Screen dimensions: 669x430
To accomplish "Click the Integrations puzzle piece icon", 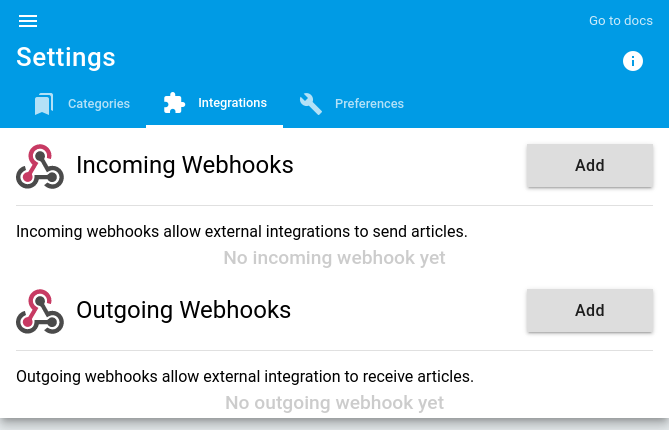I will [174, 103].
